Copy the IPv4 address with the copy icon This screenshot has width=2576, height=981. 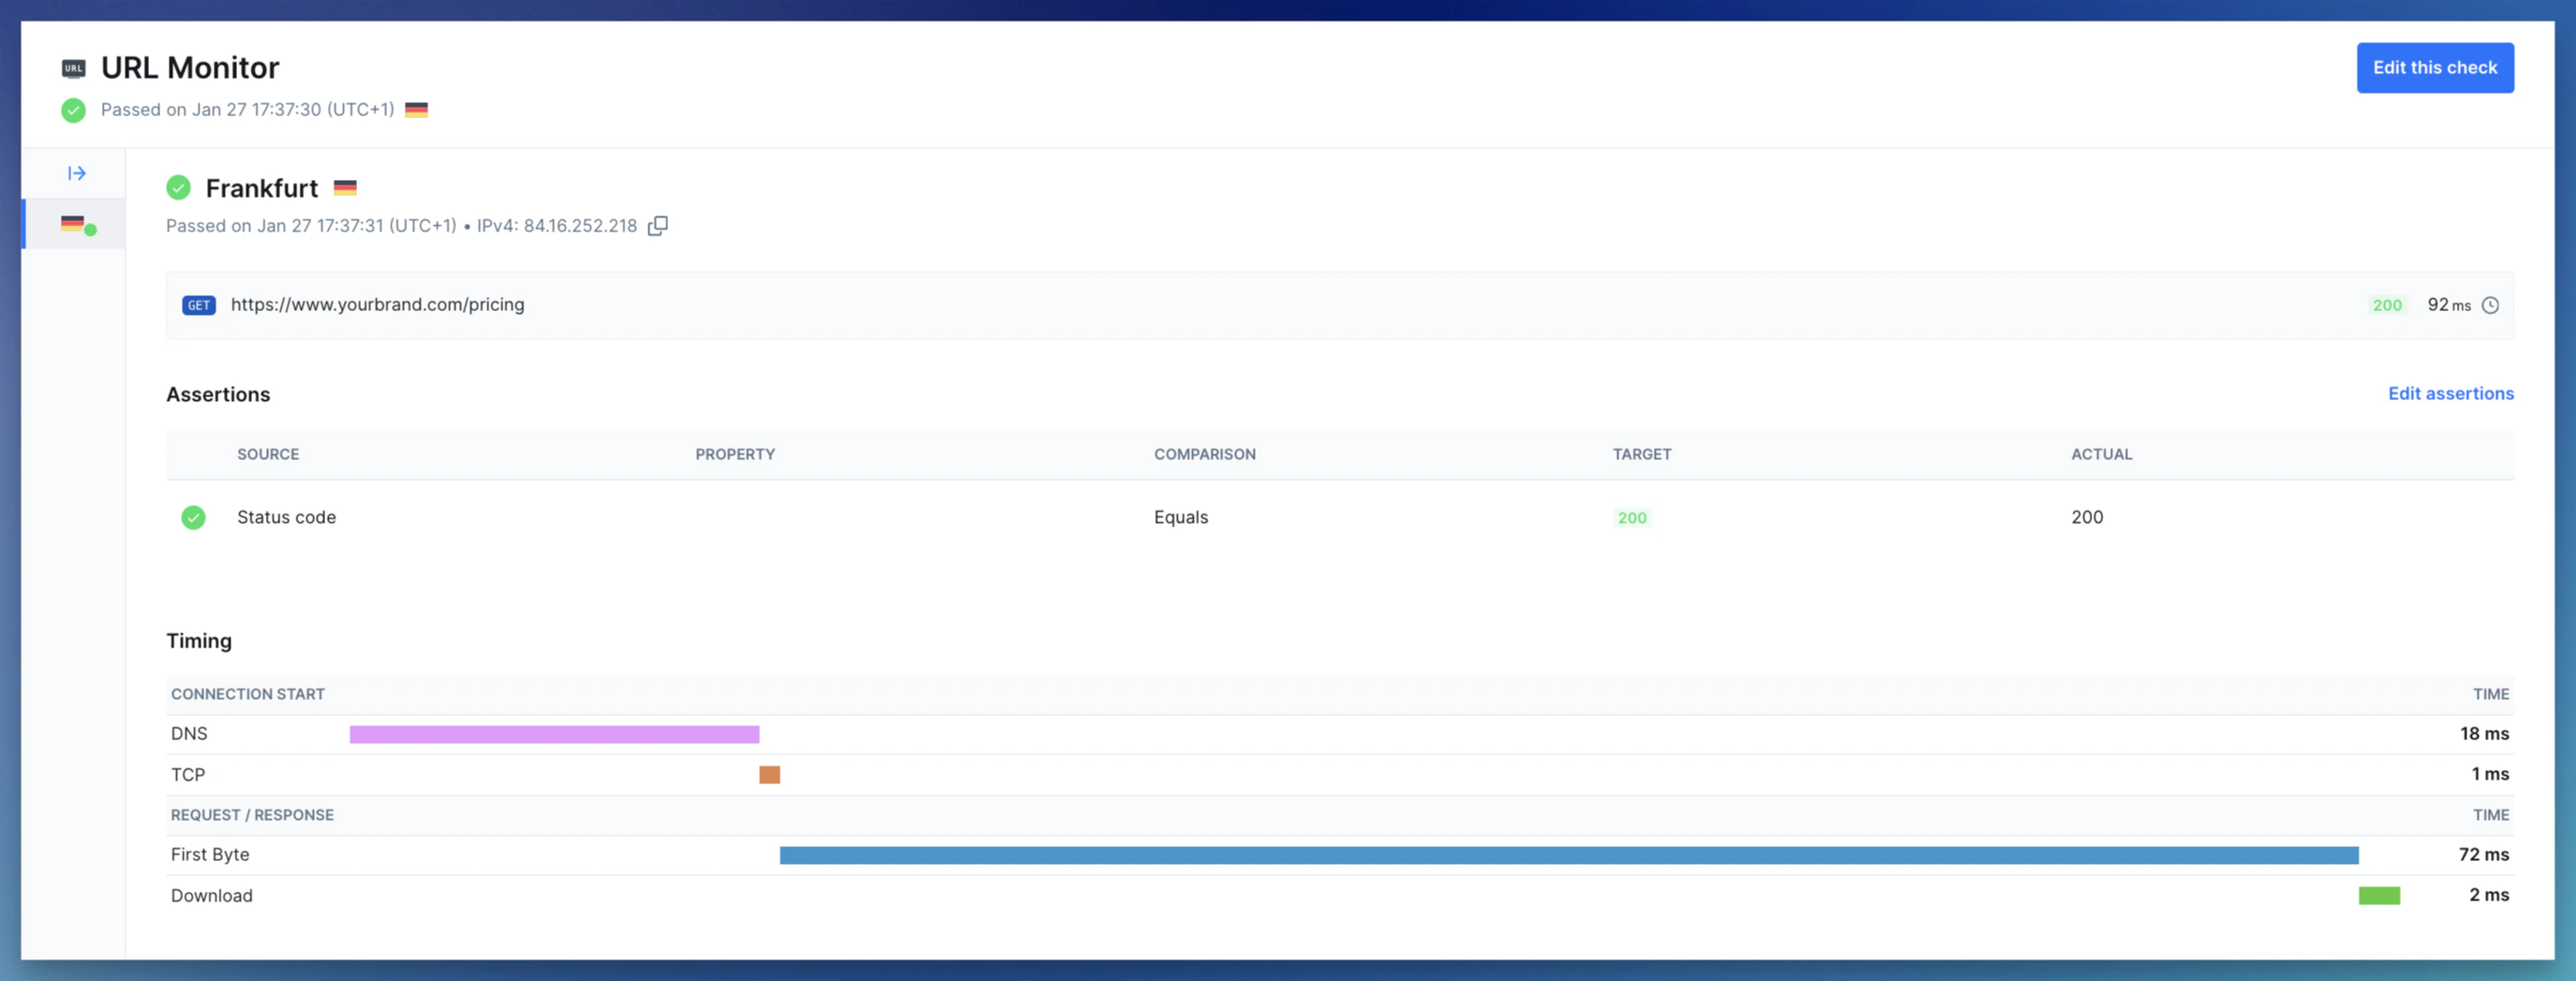tap(657, 226)
